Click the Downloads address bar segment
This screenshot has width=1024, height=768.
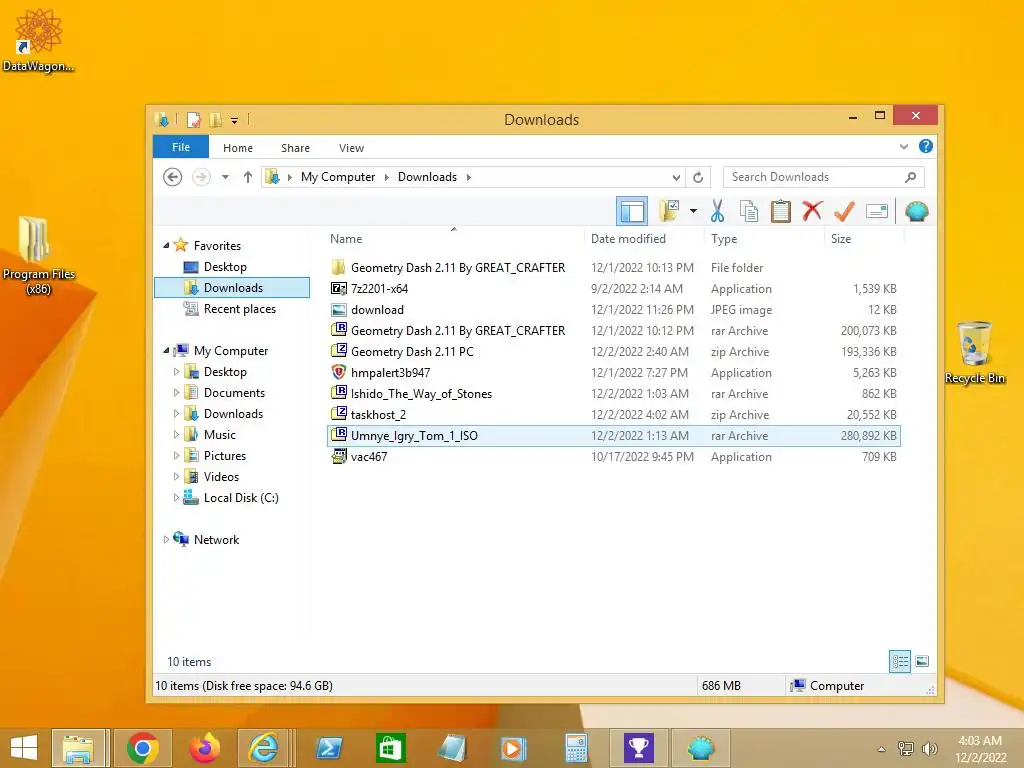pos(427,177)
